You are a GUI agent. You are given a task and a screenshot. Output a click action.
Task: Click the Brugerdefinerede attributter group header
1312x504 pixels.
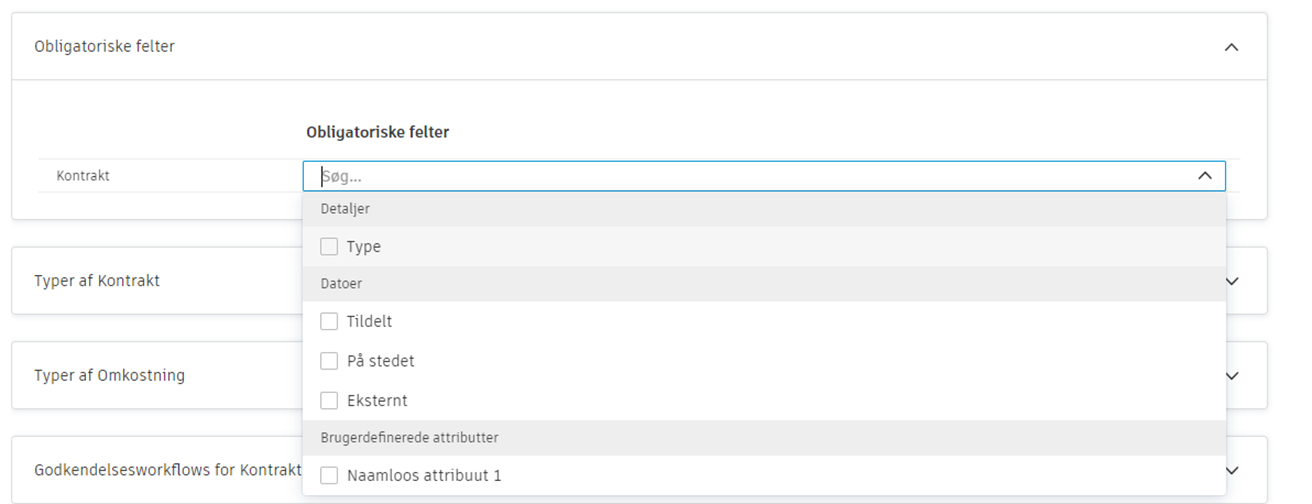409,438
